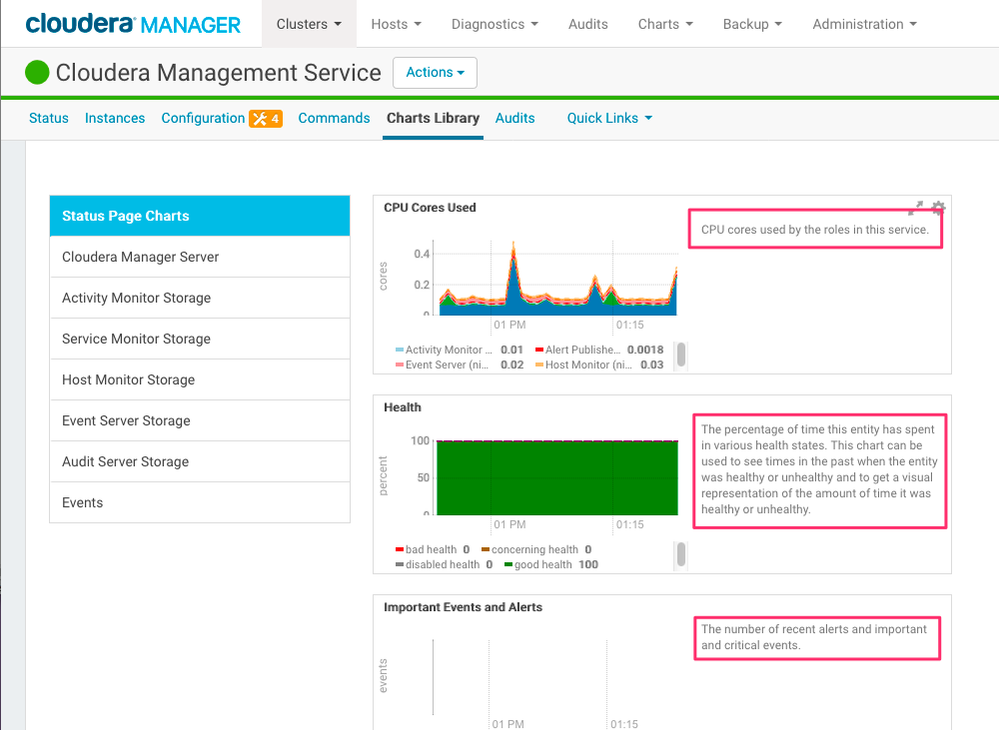Open the Administration menu
The height and width of the screenshot is (730, 999).
tap(864, 24)
